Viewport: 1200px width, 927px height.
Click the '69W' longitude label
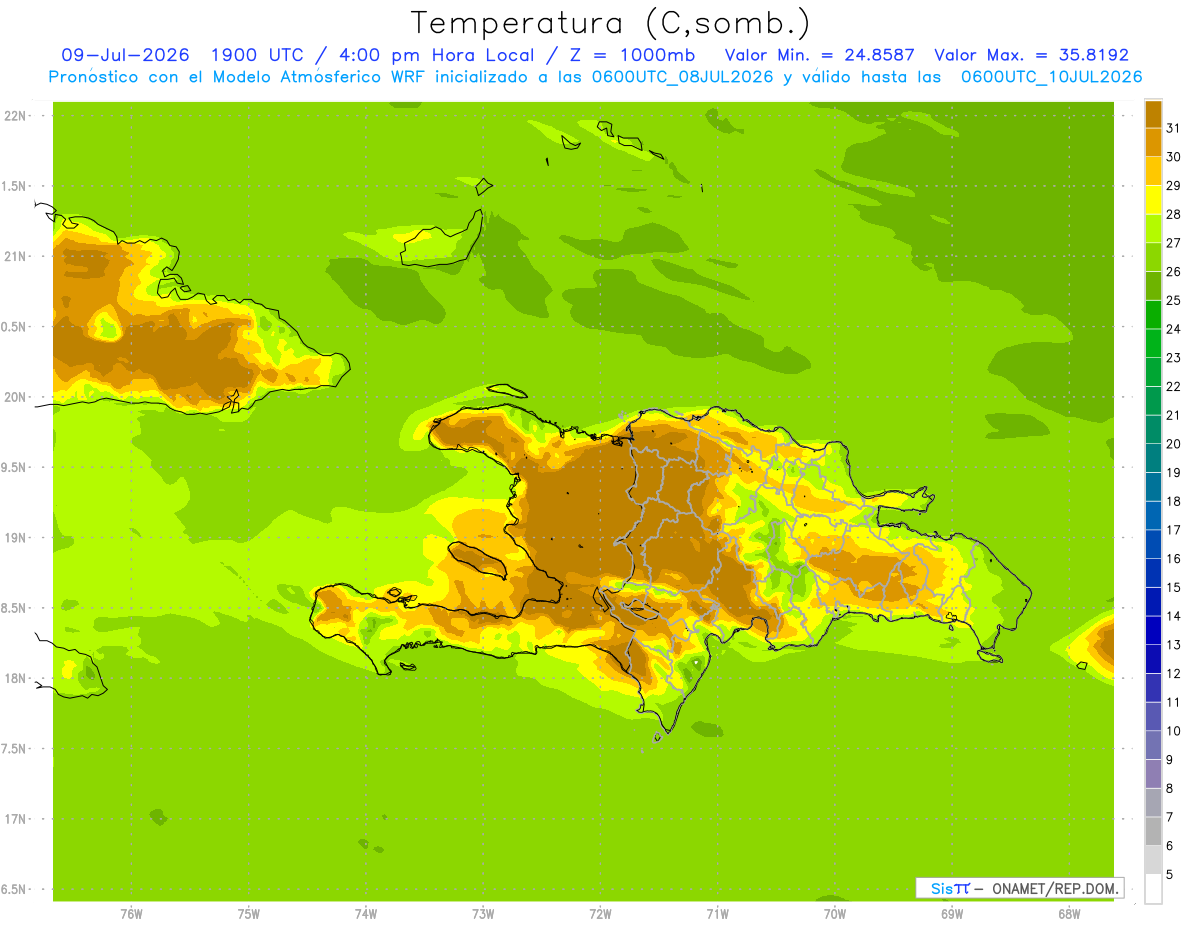click(x=952, y=914)
